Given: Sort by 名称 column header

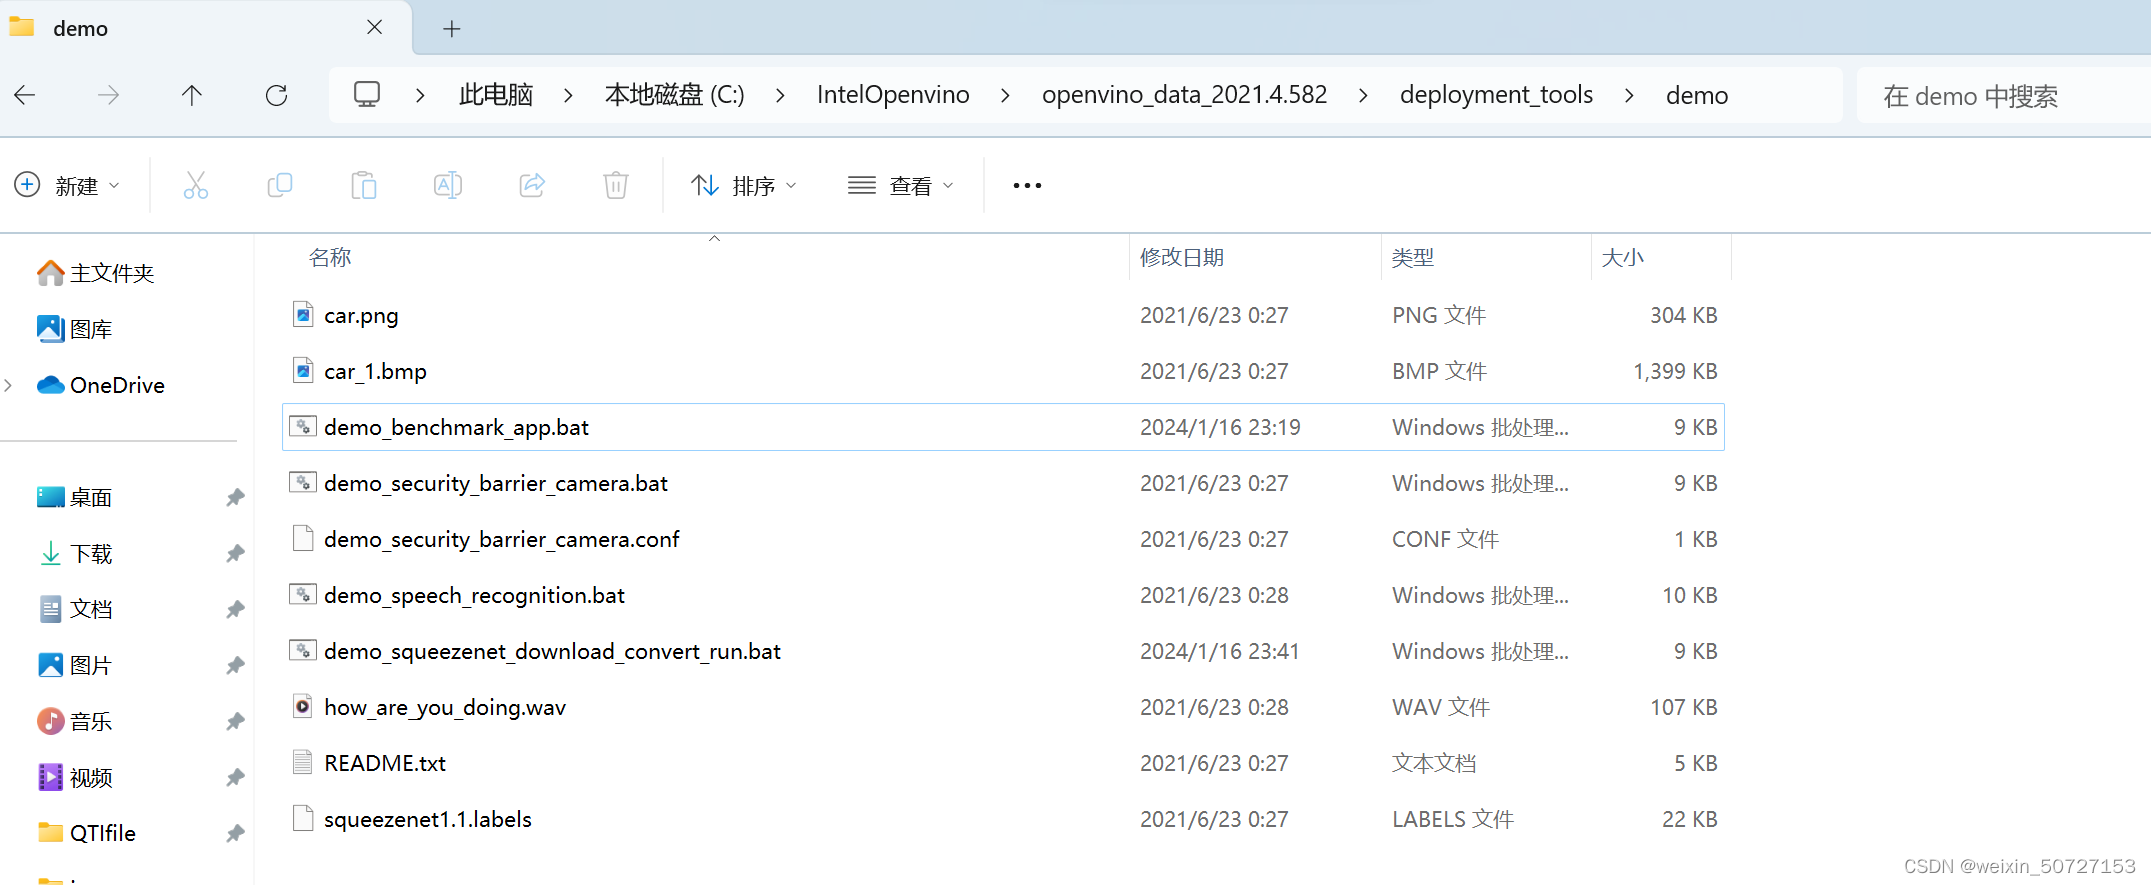Looking at the screenshot, I should 330,257.
